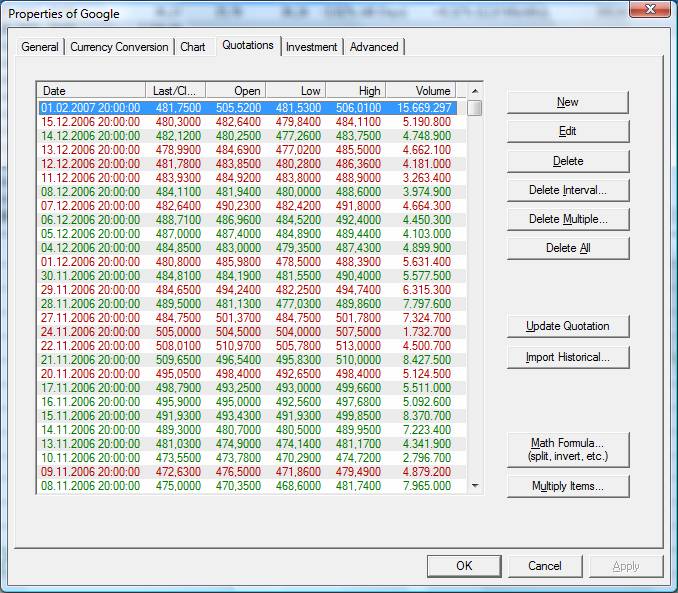Select the 14.12.2006 20:00:00 row

coord(252,136)
